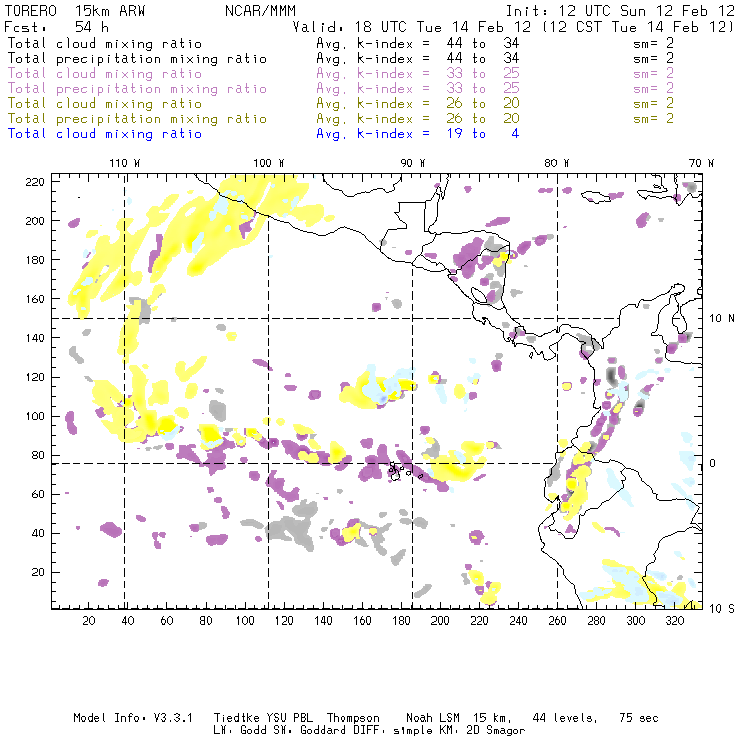Image resolution: width=740 pixels, height=740 pixels.
Task: Select the 120 tick on the horizontal axis
Action: pyautogui.click(x=284, y=621)
